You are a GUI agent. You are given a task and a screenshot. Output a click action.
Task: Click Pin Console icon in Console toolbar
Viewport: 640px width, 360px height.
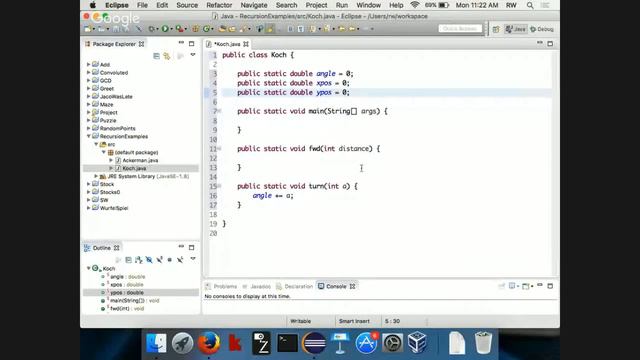pos(502,287)
